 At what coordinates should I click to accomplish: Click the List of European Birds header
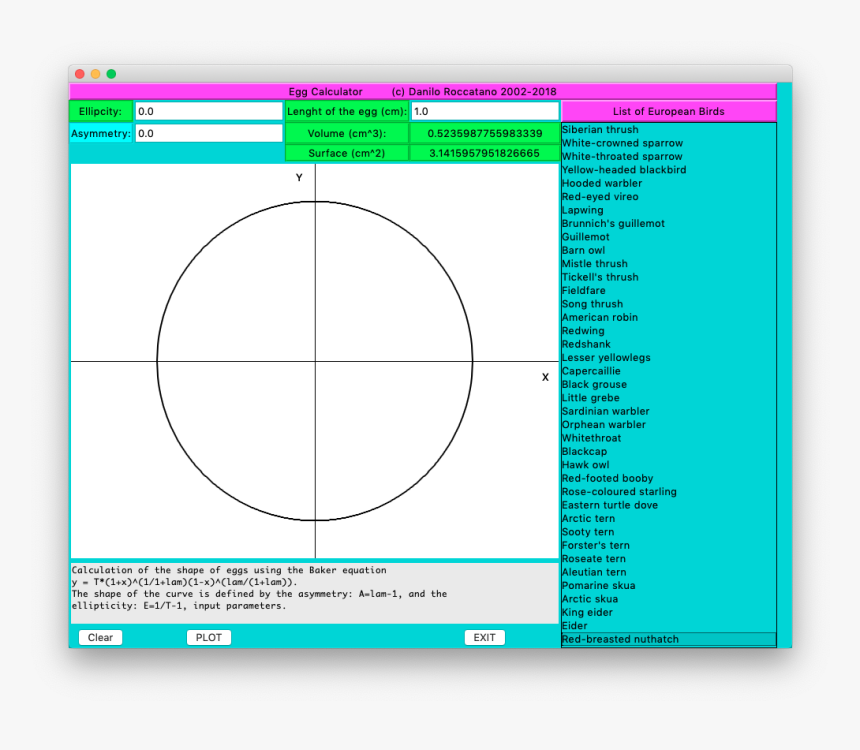669,111
